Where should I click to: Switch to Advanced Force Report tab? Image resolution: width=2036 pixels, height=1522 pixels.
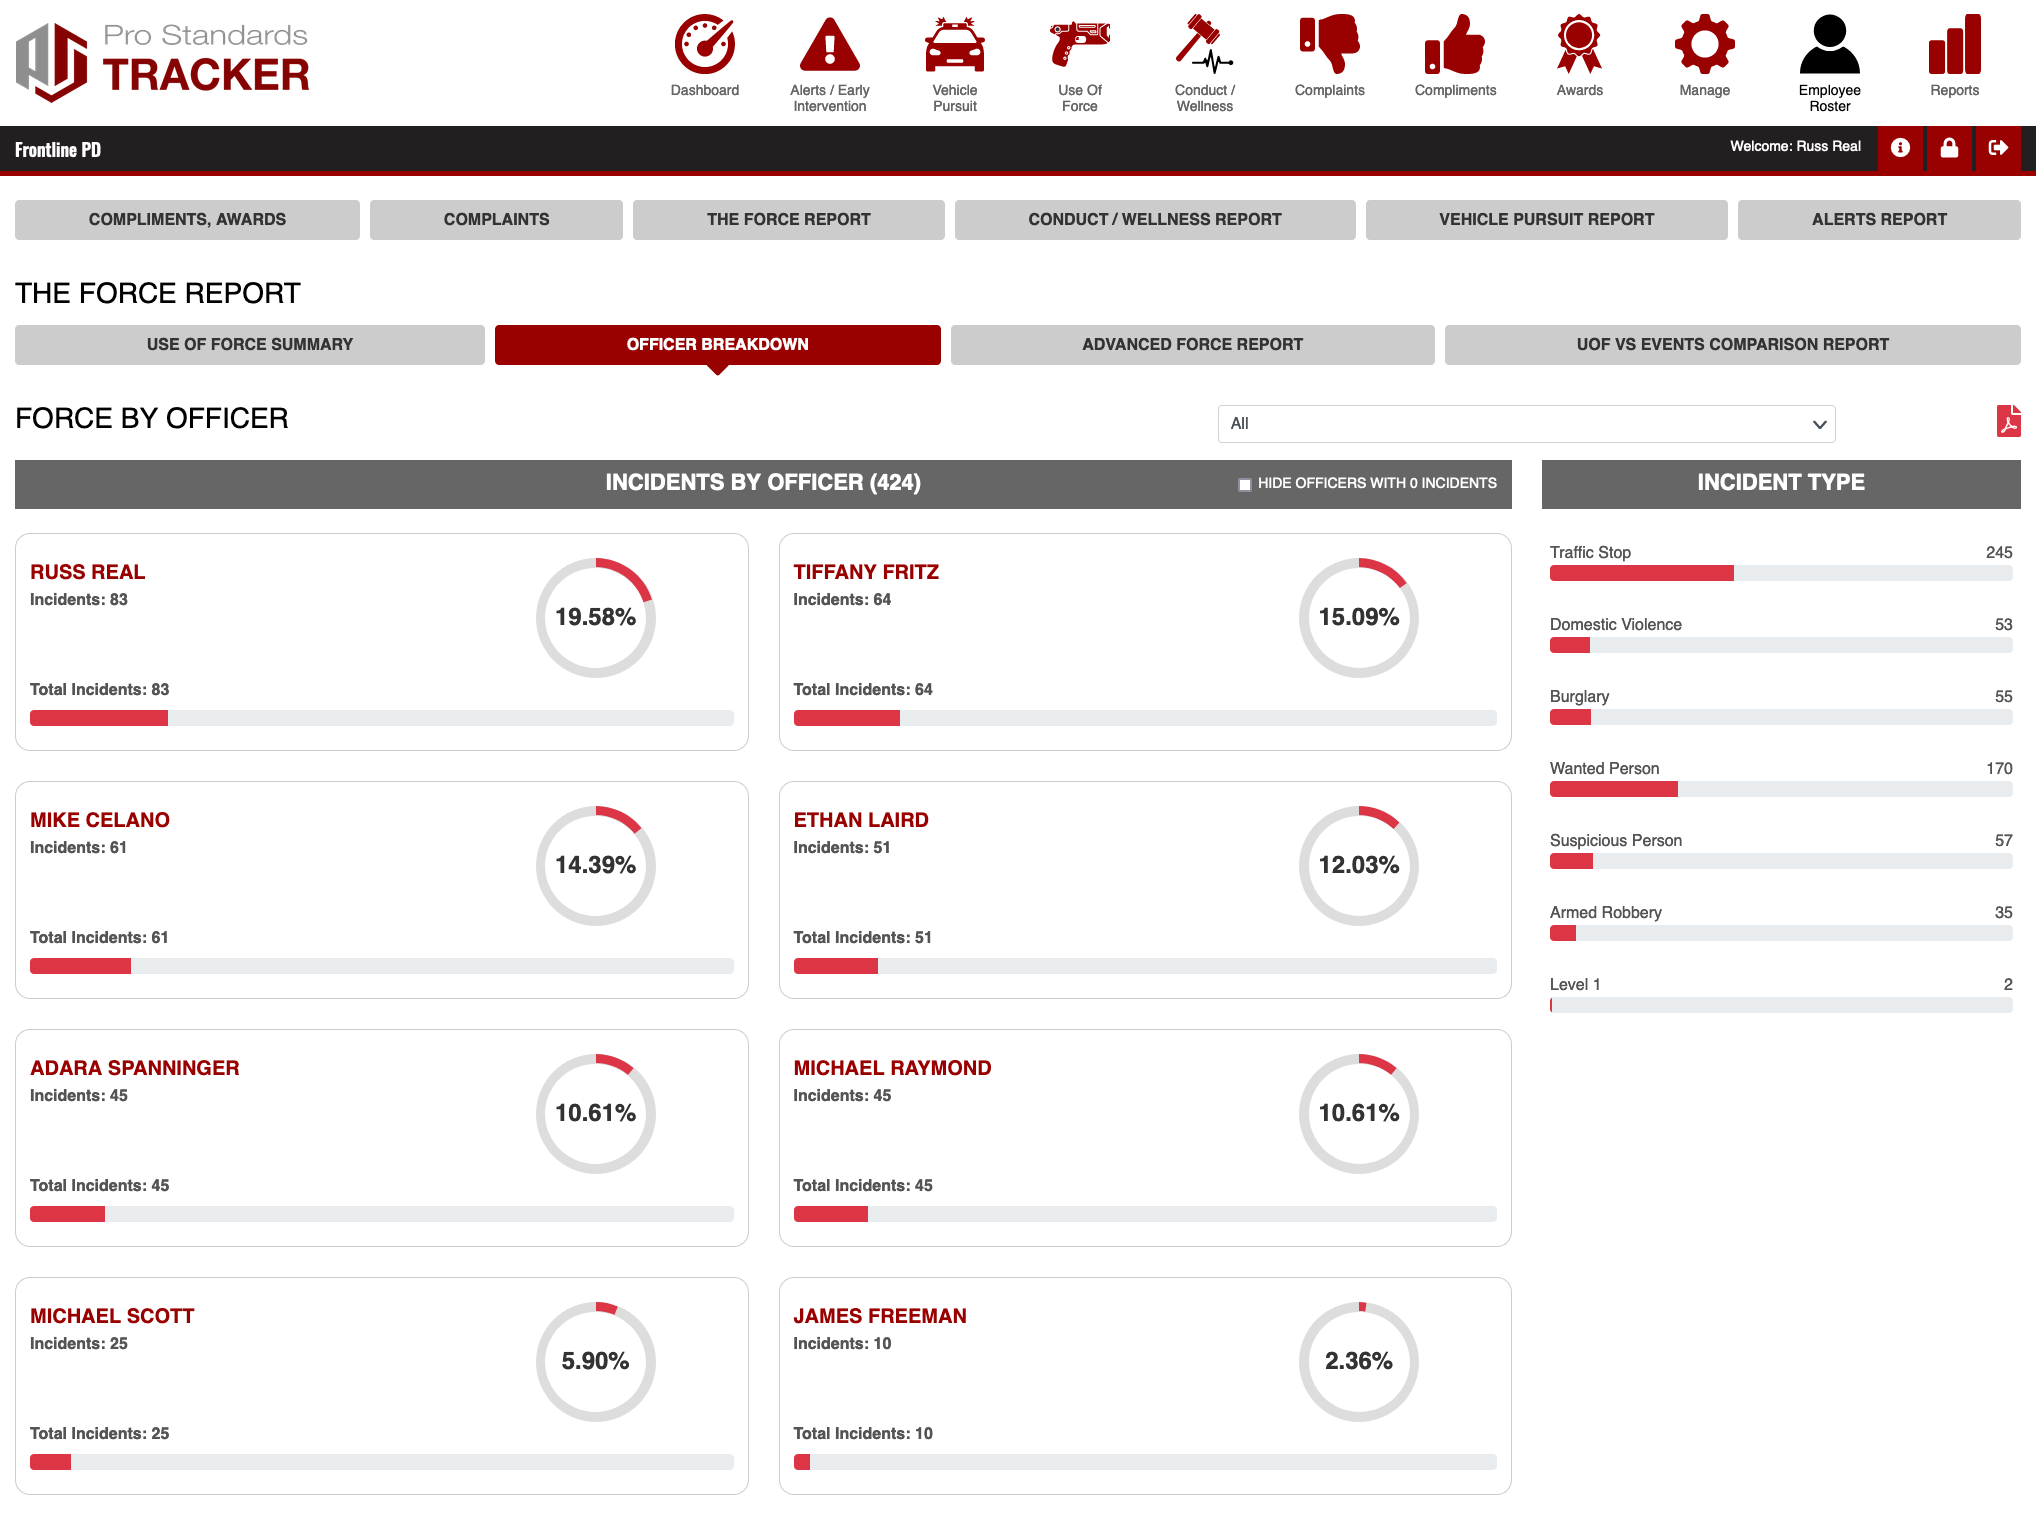(1192, 345)
